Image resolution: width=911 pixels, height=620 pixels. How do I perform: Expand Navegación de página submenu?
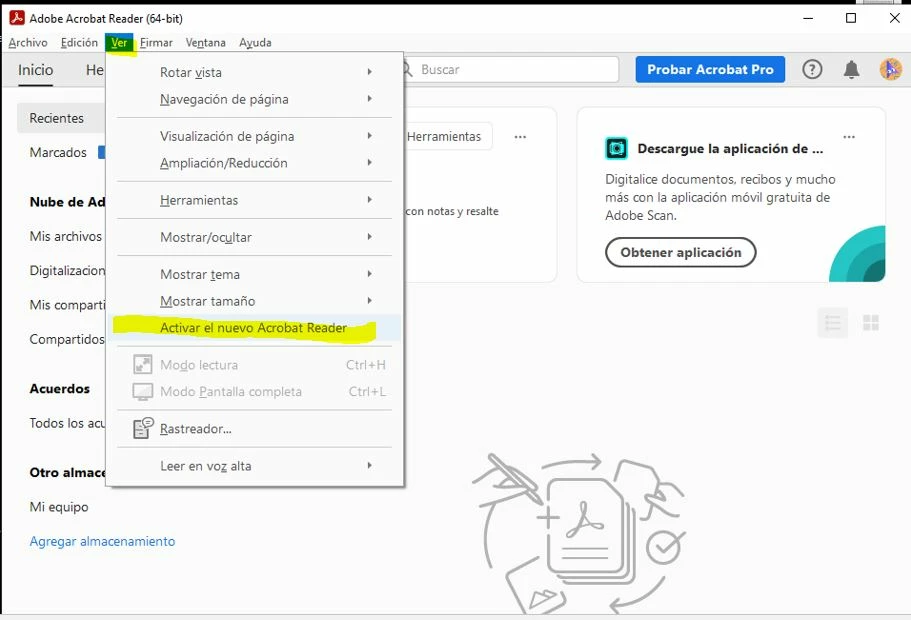coord(370,98)
